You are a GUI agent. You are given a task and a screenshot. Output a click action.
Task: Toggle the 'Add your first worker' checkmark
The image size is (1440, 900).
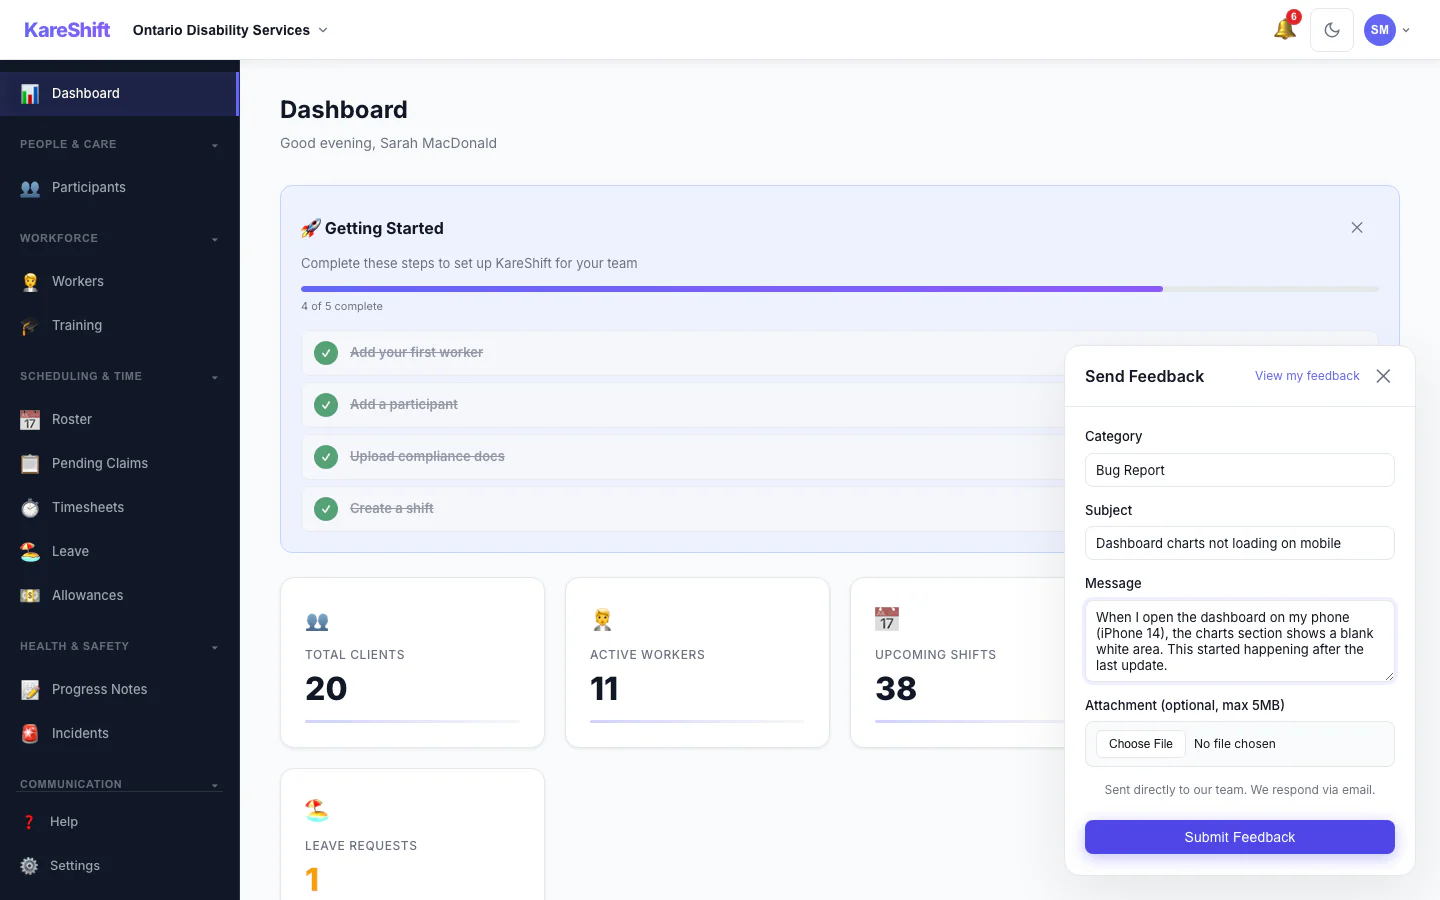tap(326, 353)
